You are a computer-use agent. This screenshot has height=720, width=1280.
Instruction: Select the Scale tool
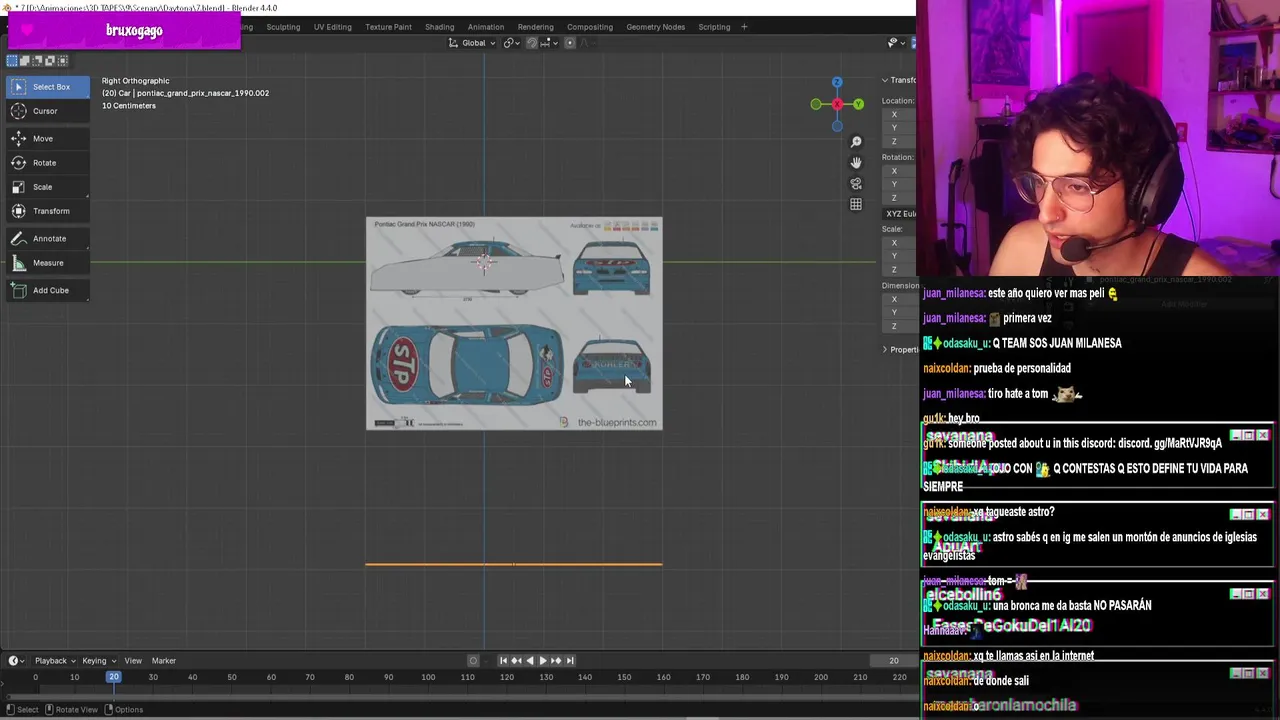[47, 187]
